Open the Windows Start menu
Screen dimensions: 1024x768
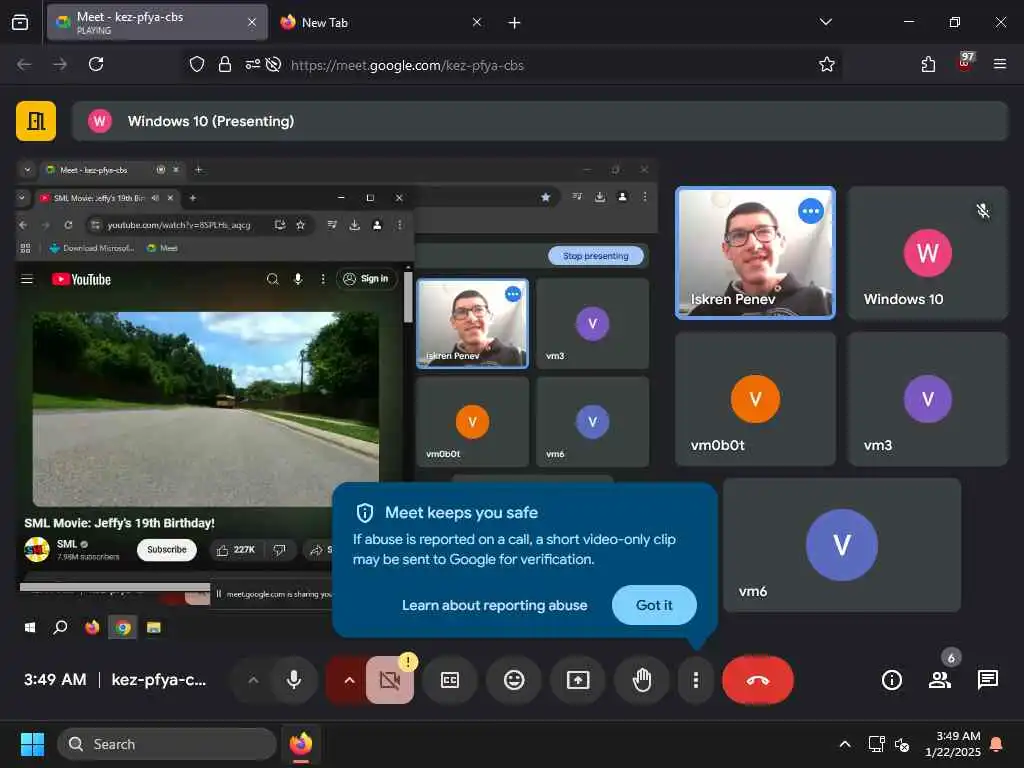32,744
